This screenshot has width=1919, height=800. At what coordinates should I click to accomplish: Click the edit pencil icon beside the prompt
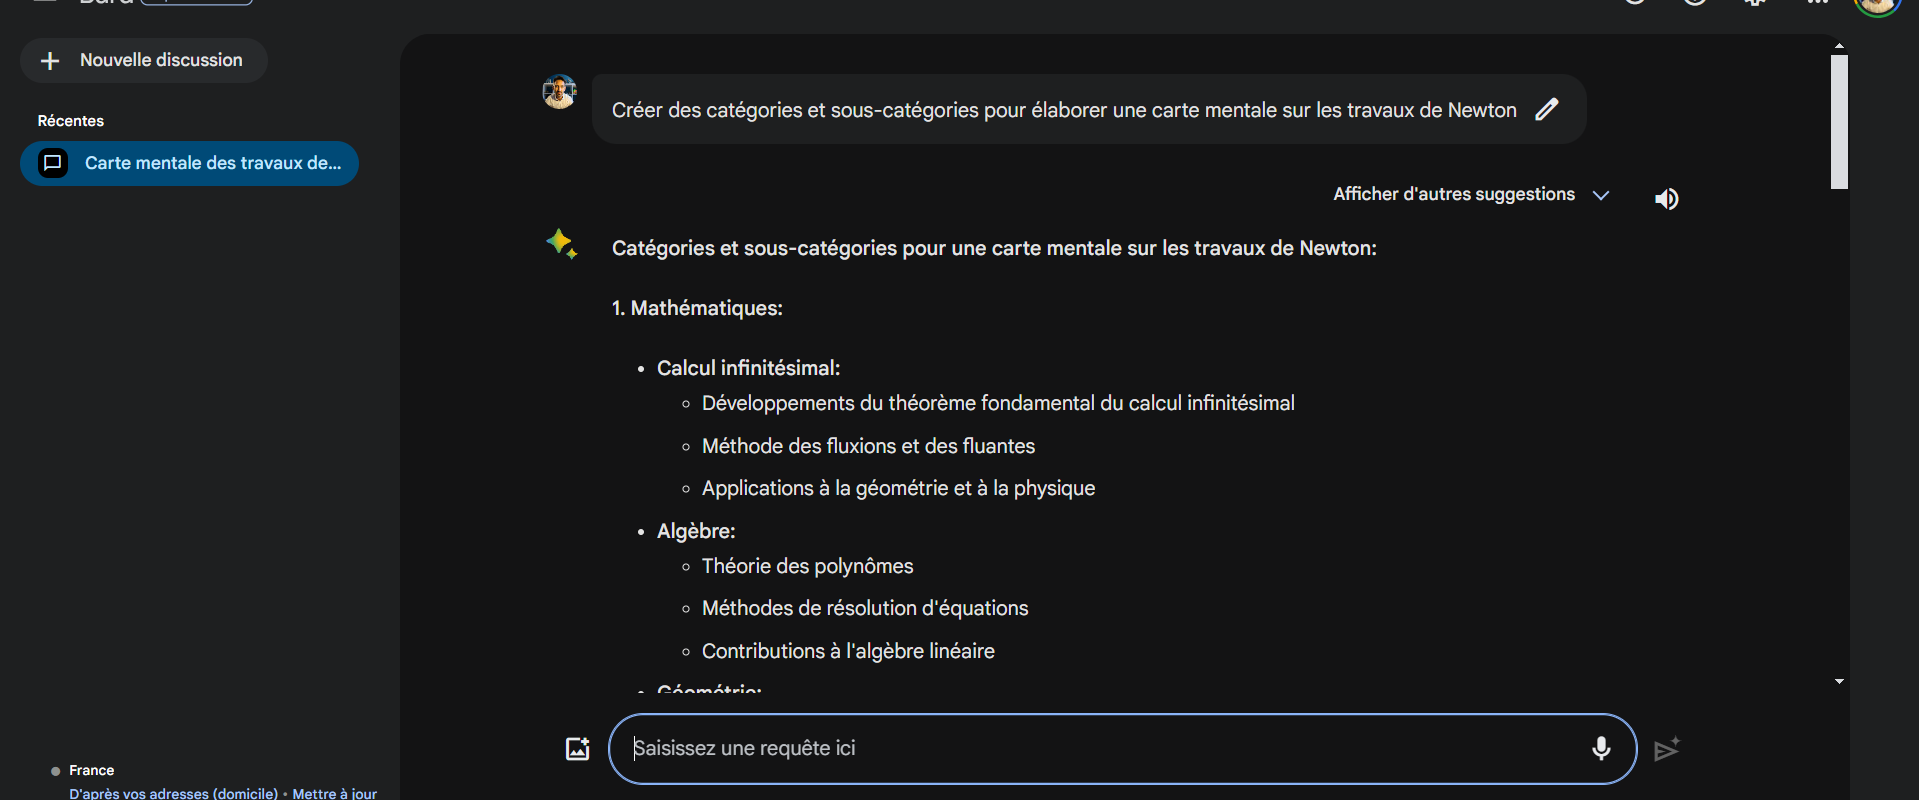(1547, 109)
